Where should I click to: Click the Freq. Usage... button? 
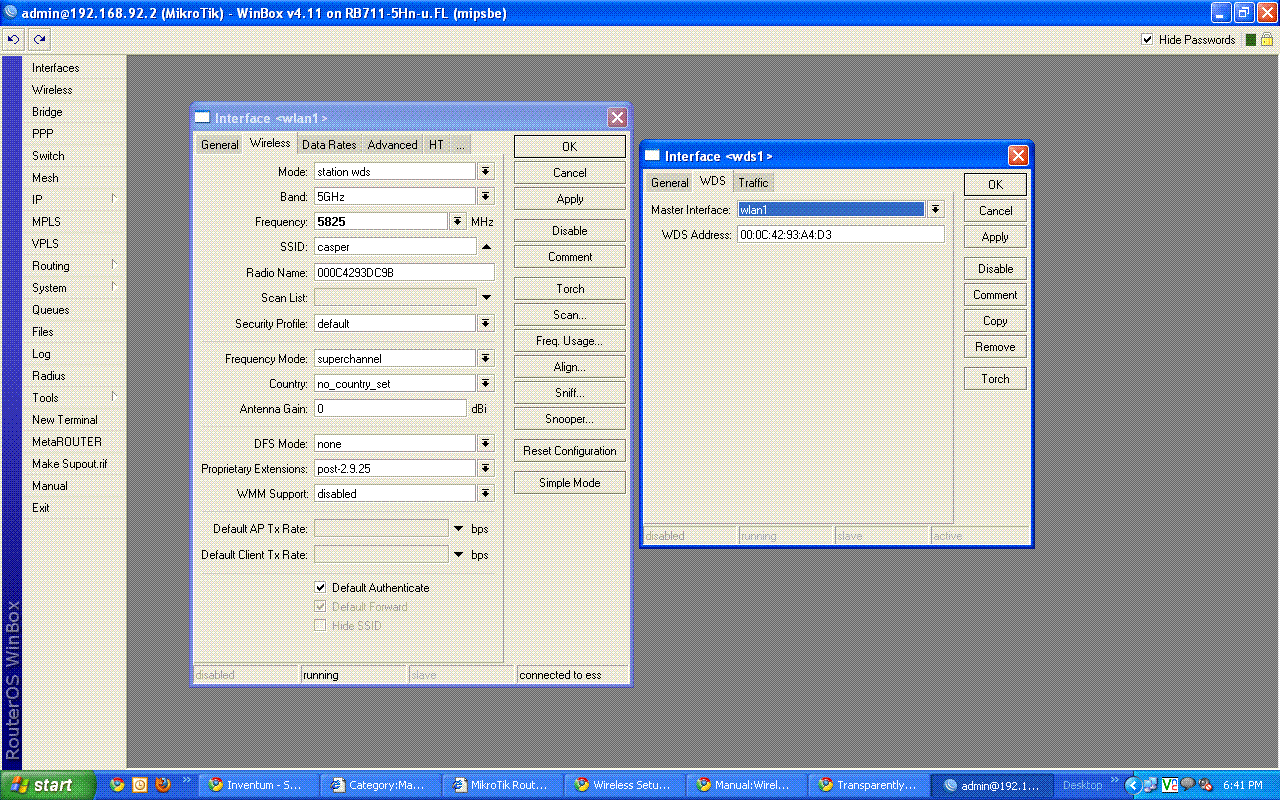[x=570, y=341]
